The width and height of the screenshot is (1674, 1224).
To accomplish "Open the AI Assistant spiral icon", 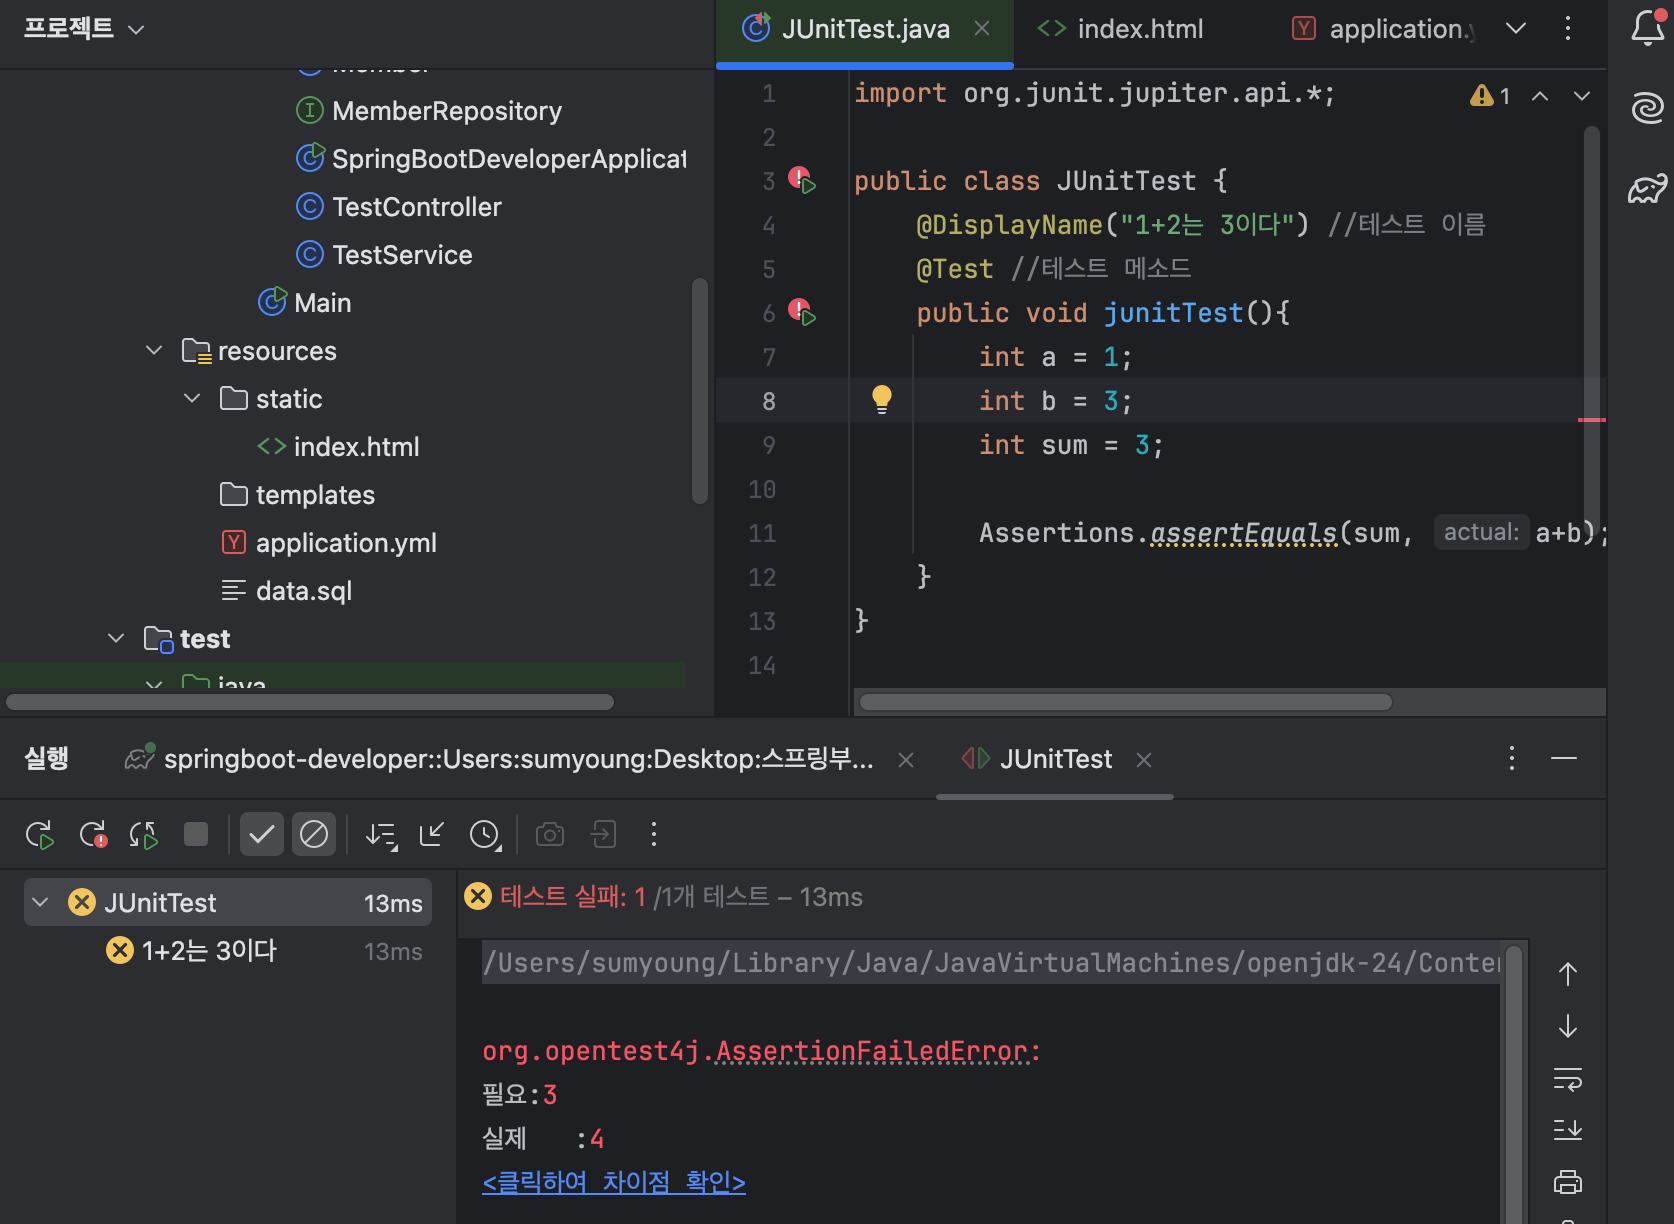I will coord(1647,106).
